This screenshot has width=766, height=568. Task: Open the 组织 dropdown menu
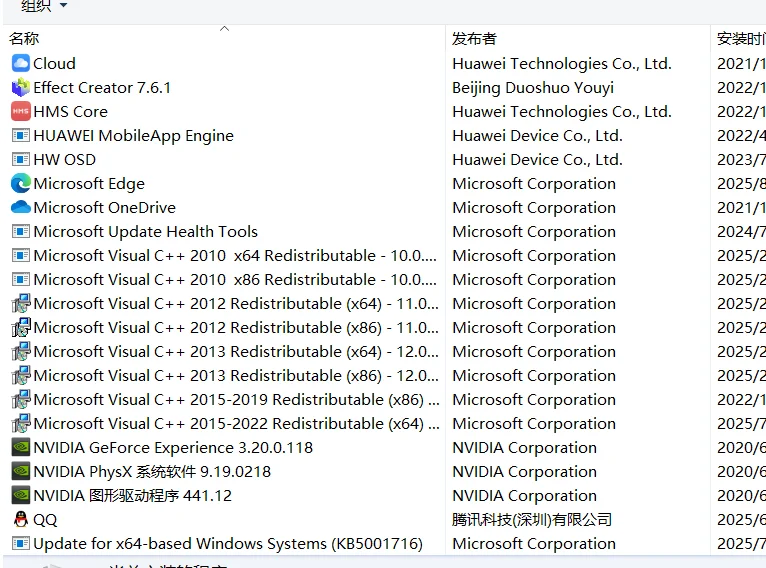click(x=44, y=6)
